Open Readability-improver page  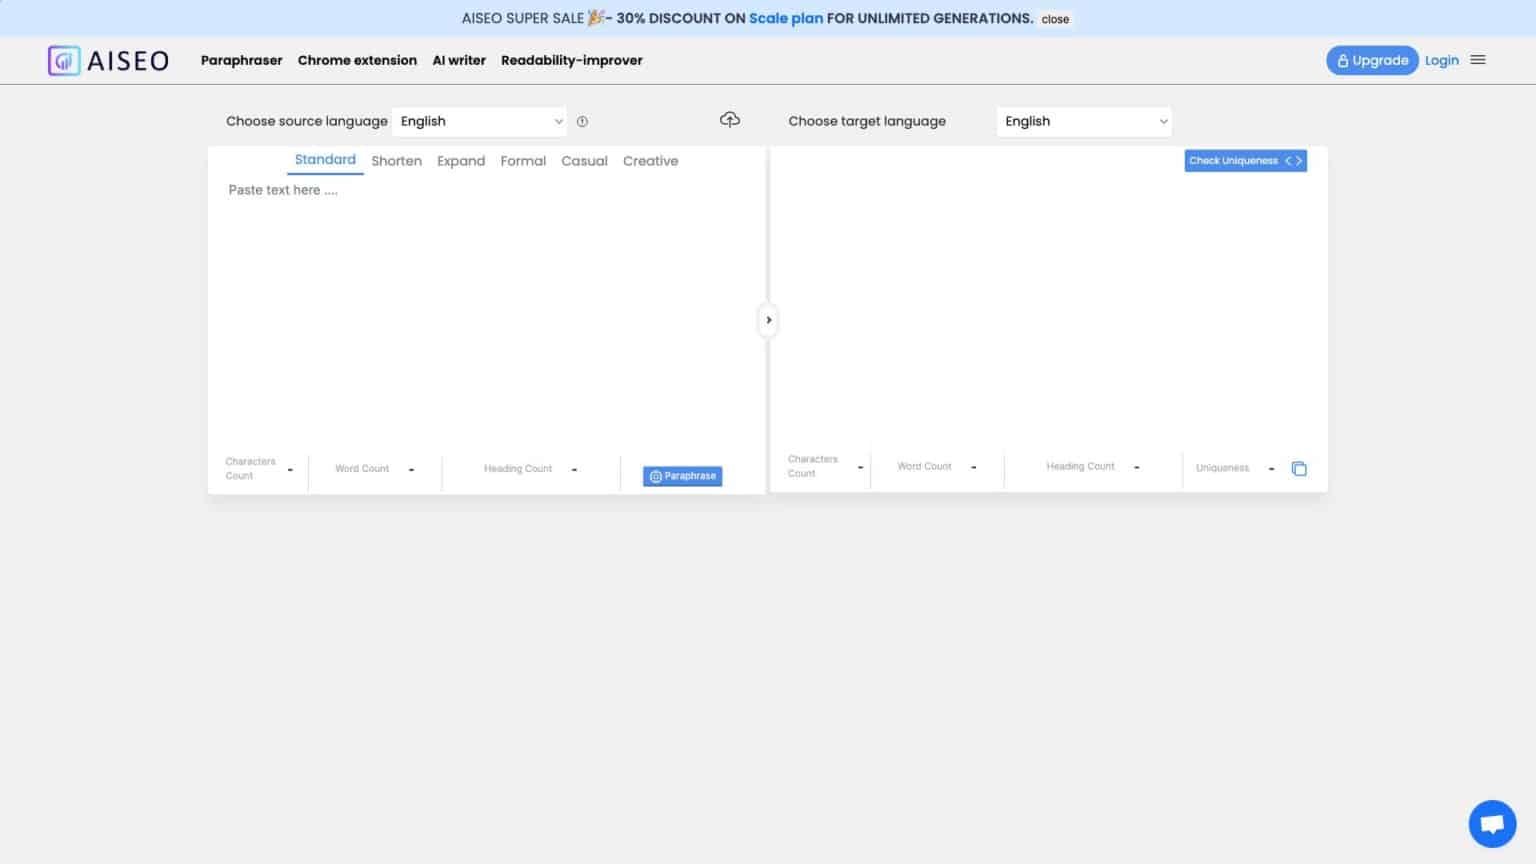pyautogui.click(x=572, y=60)
